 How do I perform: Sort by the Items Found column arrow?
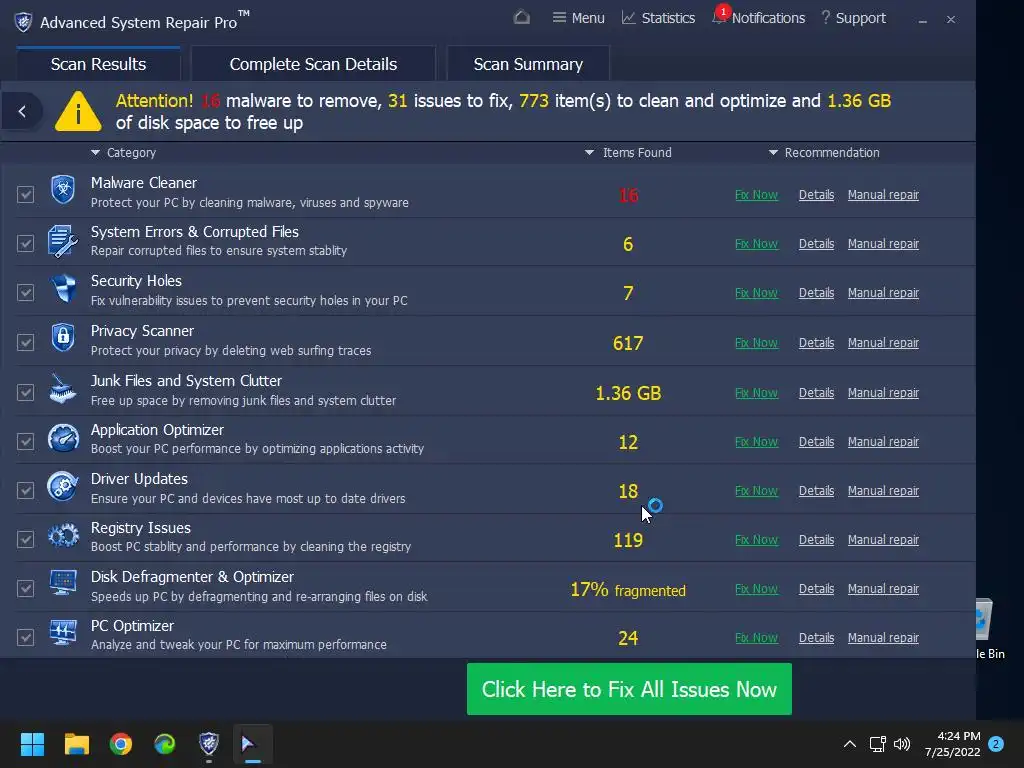(x=589, y=152)
